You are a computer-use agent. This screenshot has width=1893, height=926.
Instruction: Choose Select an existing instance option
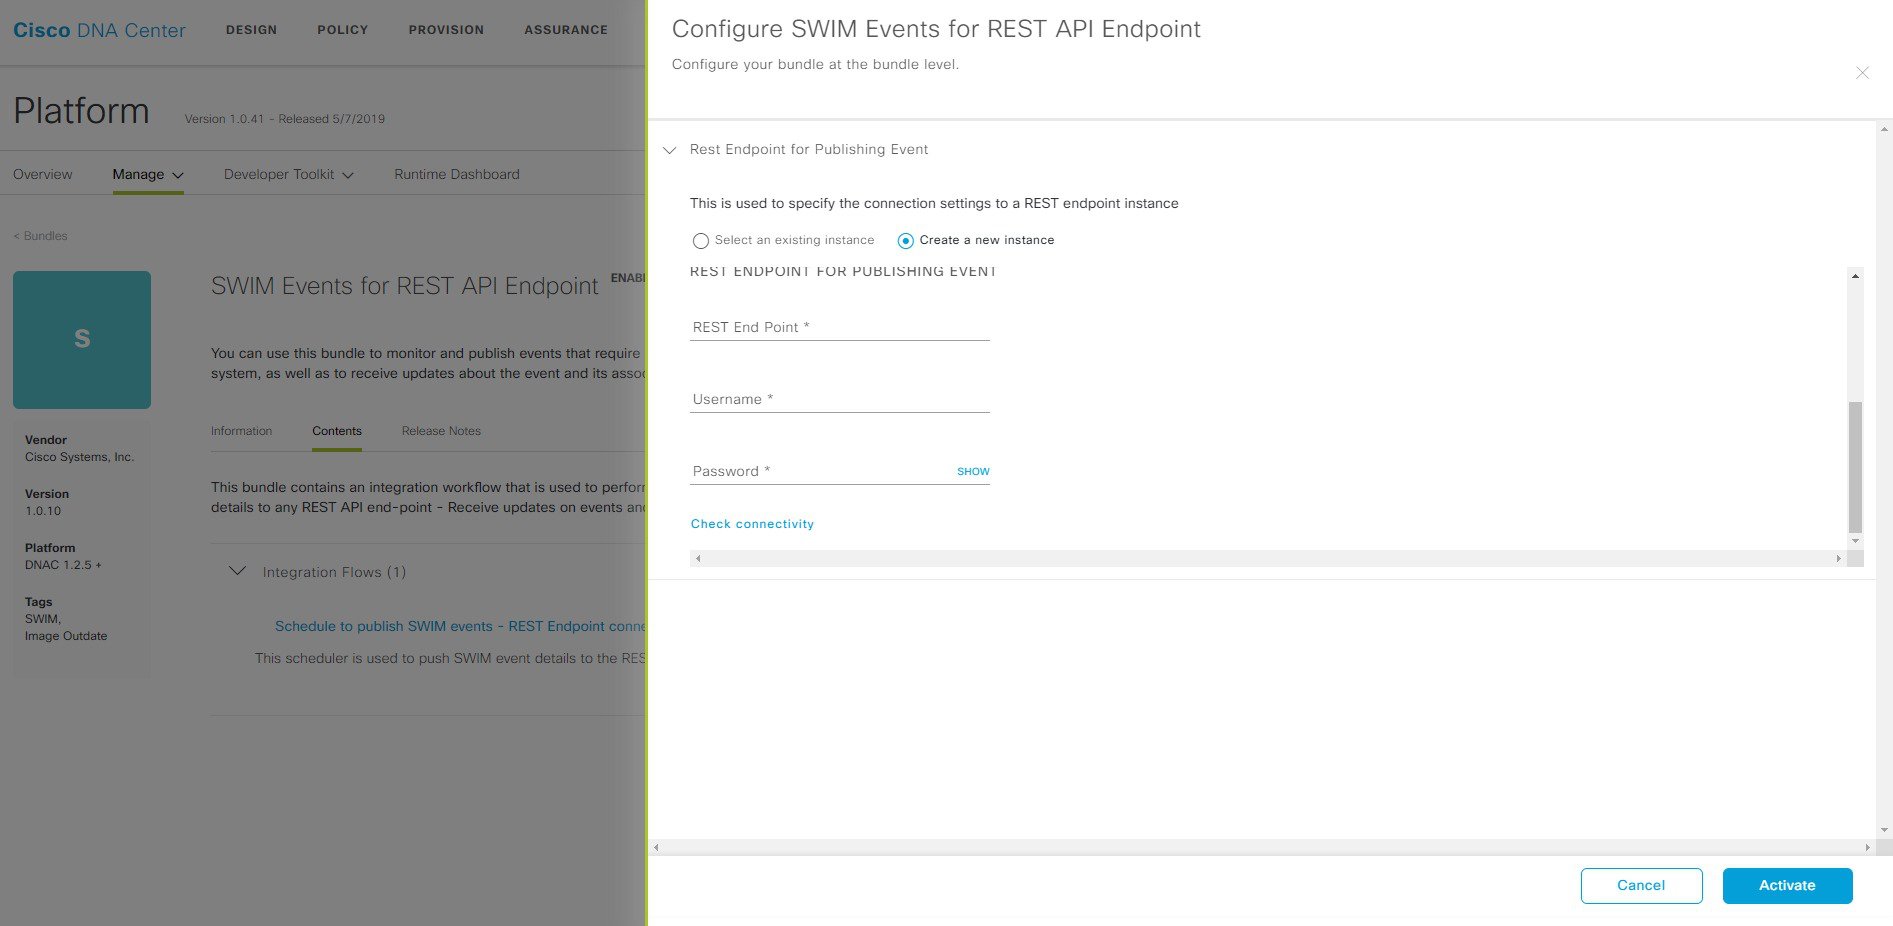click(701, 241)
